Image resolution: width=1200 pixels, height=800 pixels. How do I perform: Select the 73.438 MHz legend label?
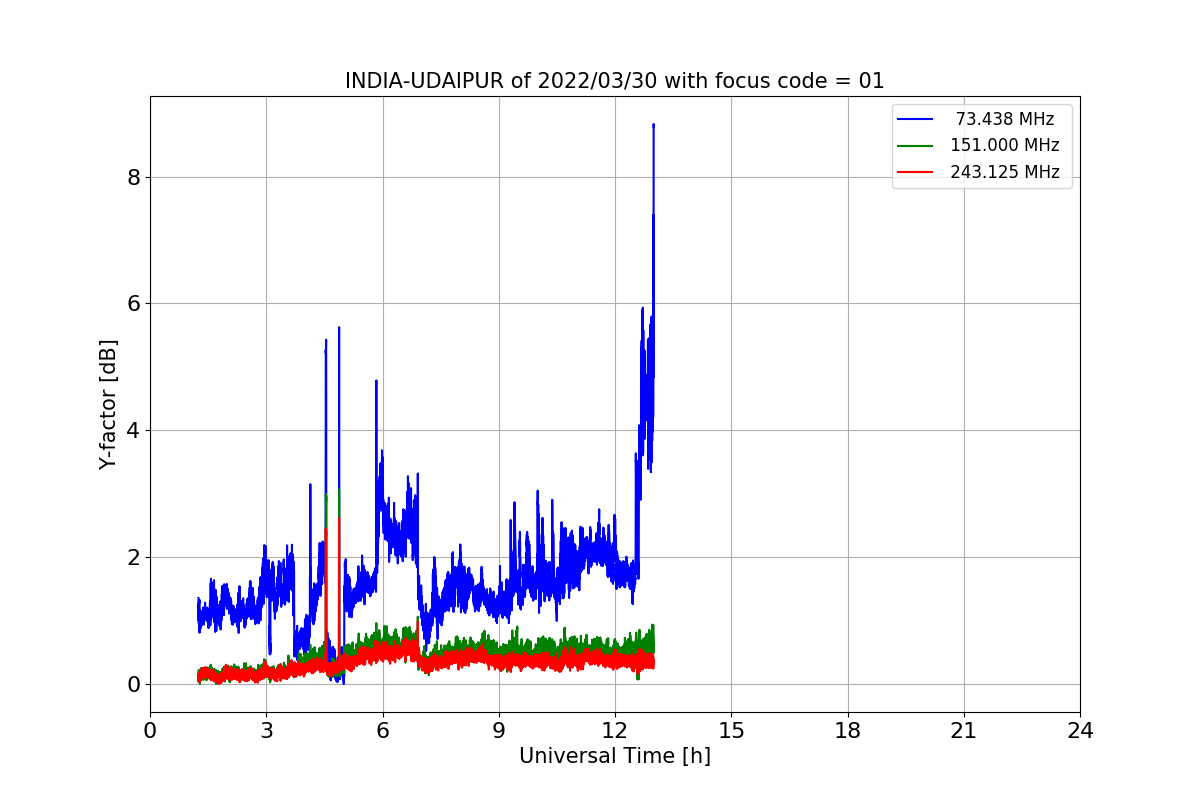(x=1005, y=119)
